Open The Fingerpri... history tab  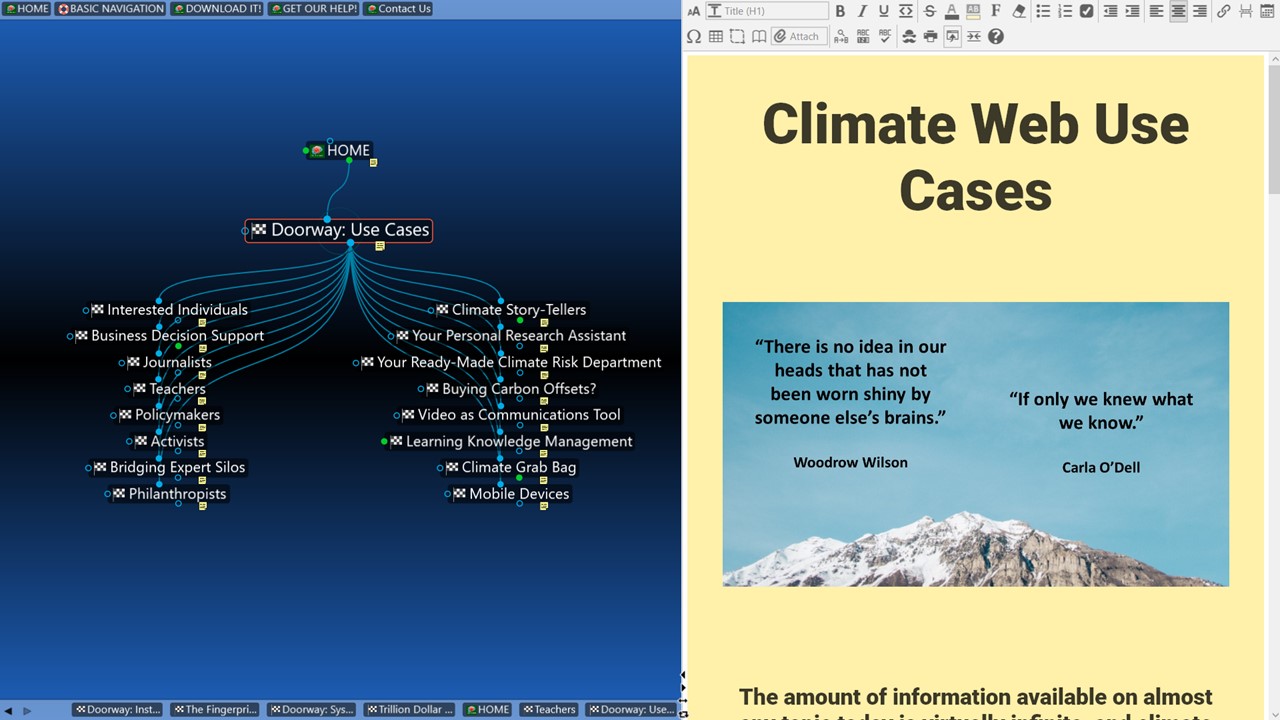pyautogui.click(x=214, y=710)
